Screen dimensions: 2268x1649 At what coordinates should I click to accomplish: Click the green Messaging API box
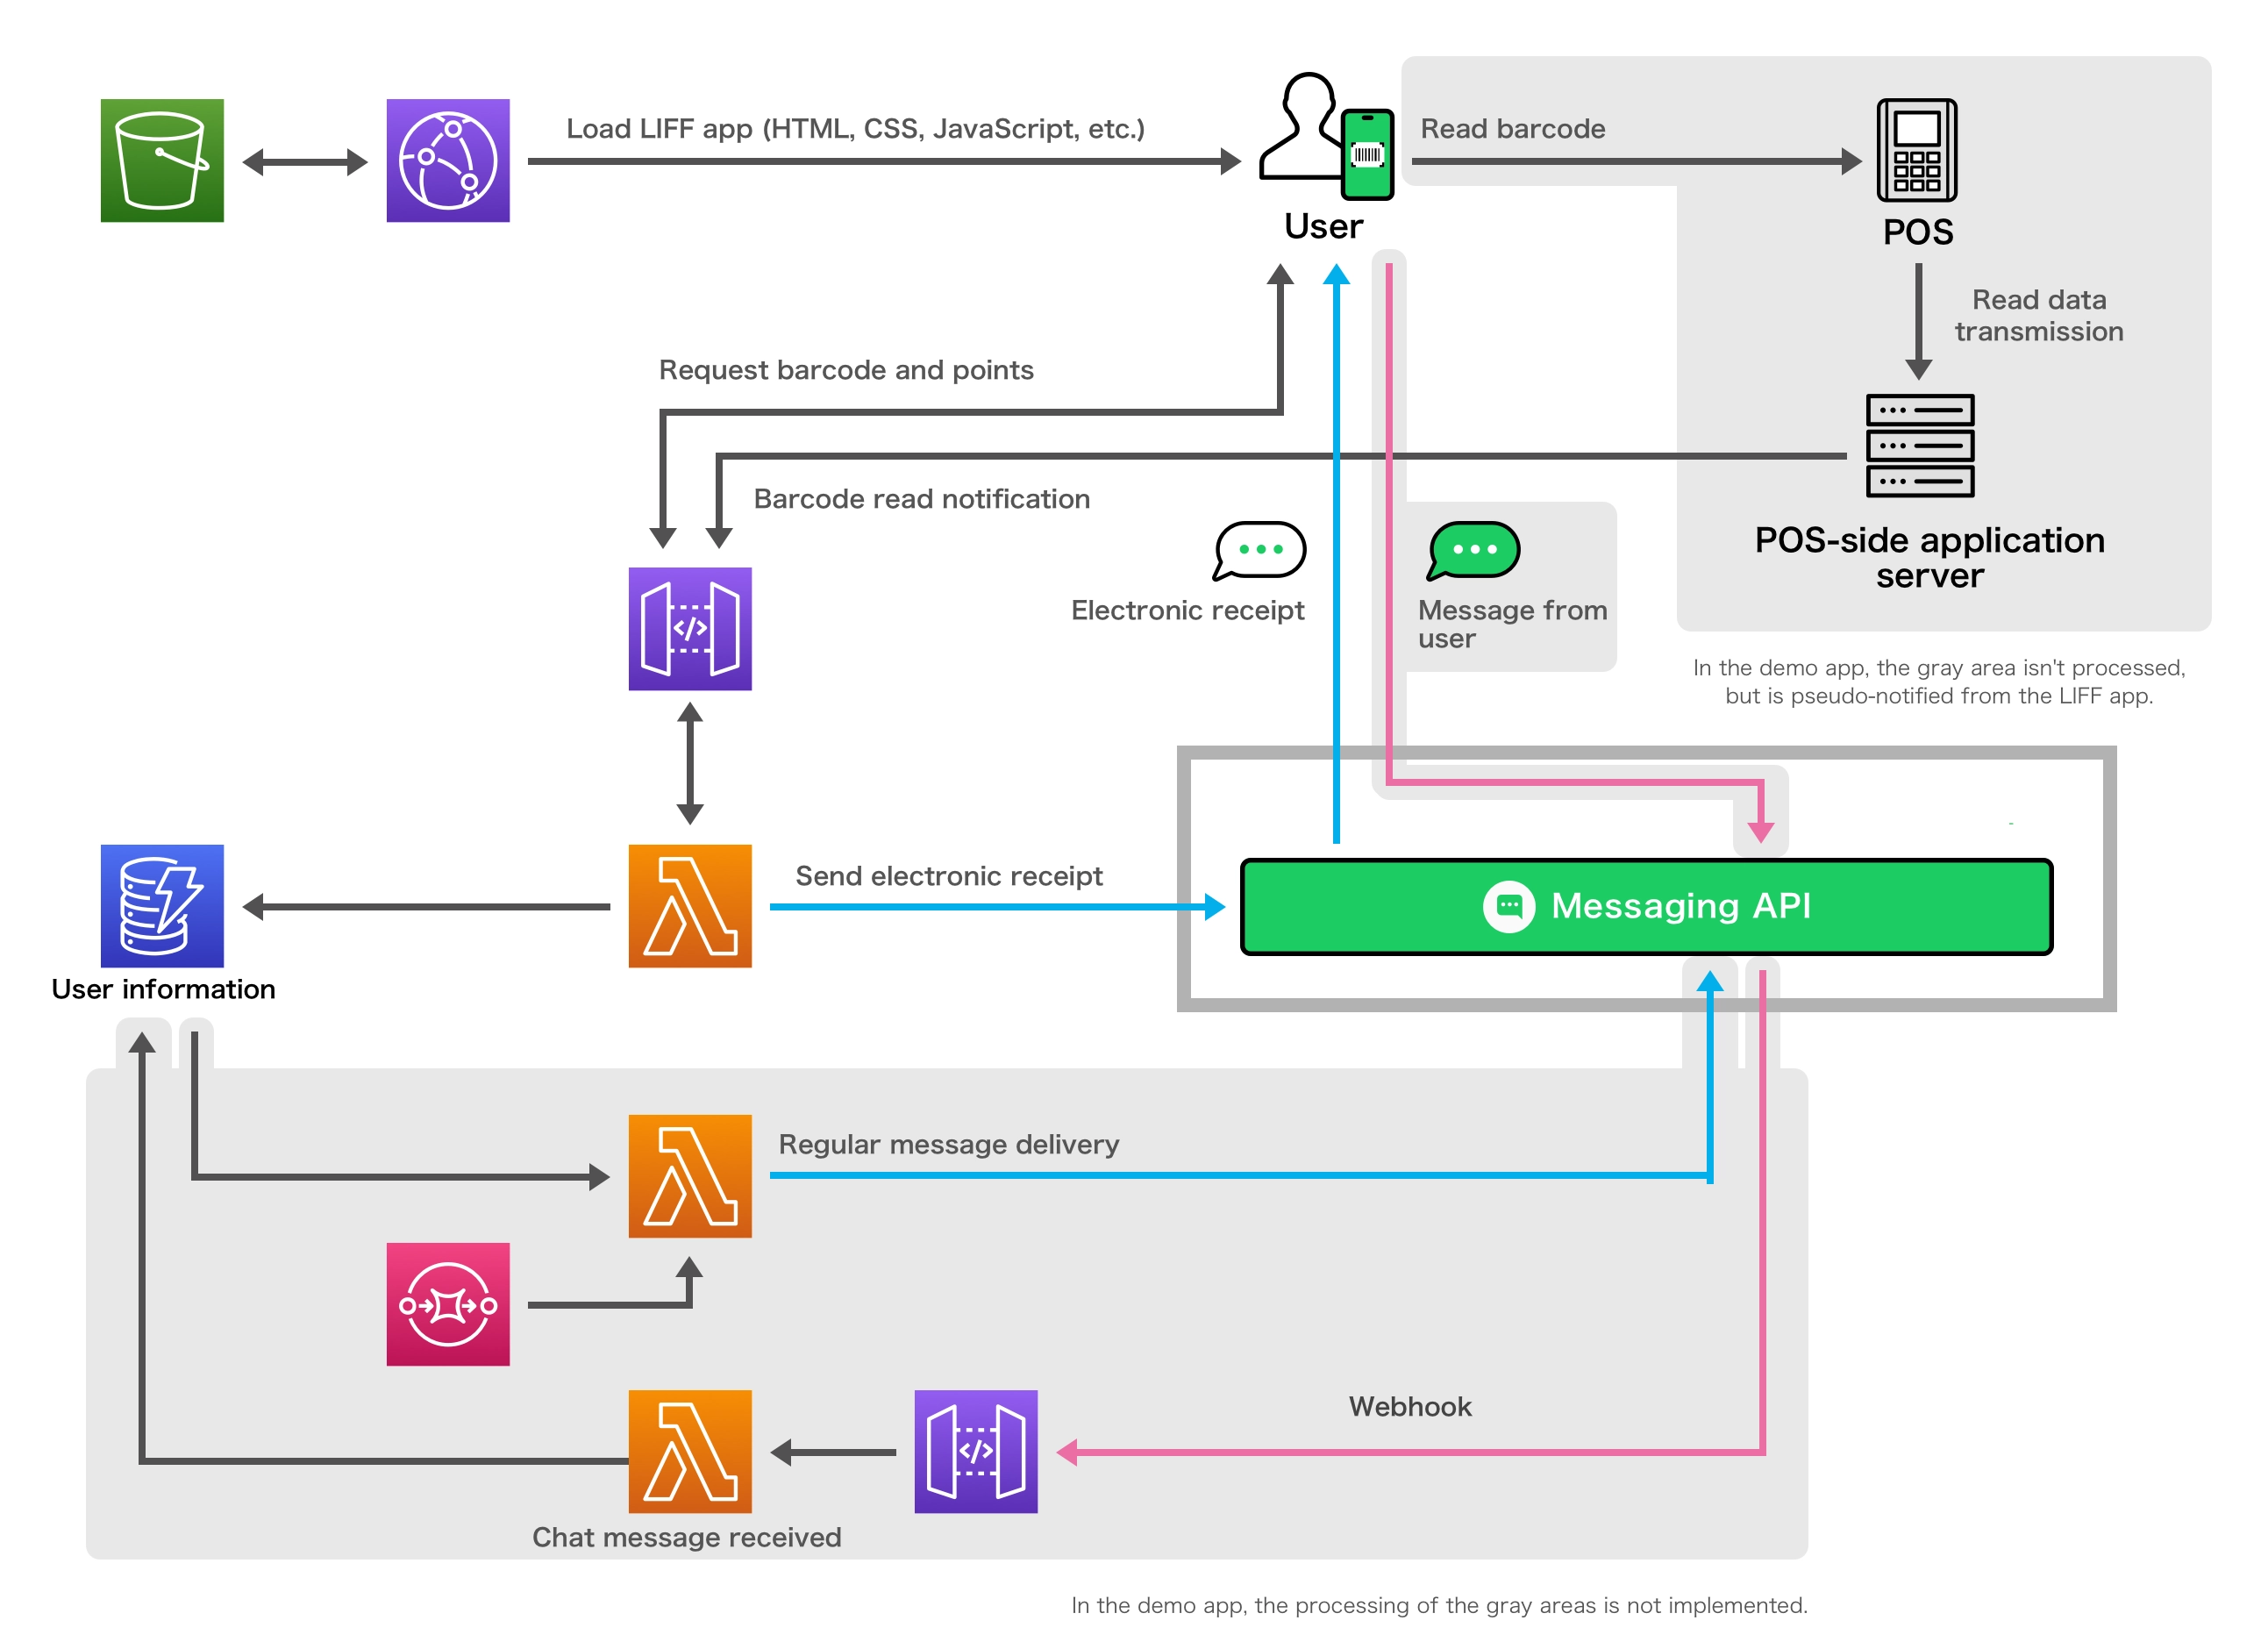[x=1645, y=905]
